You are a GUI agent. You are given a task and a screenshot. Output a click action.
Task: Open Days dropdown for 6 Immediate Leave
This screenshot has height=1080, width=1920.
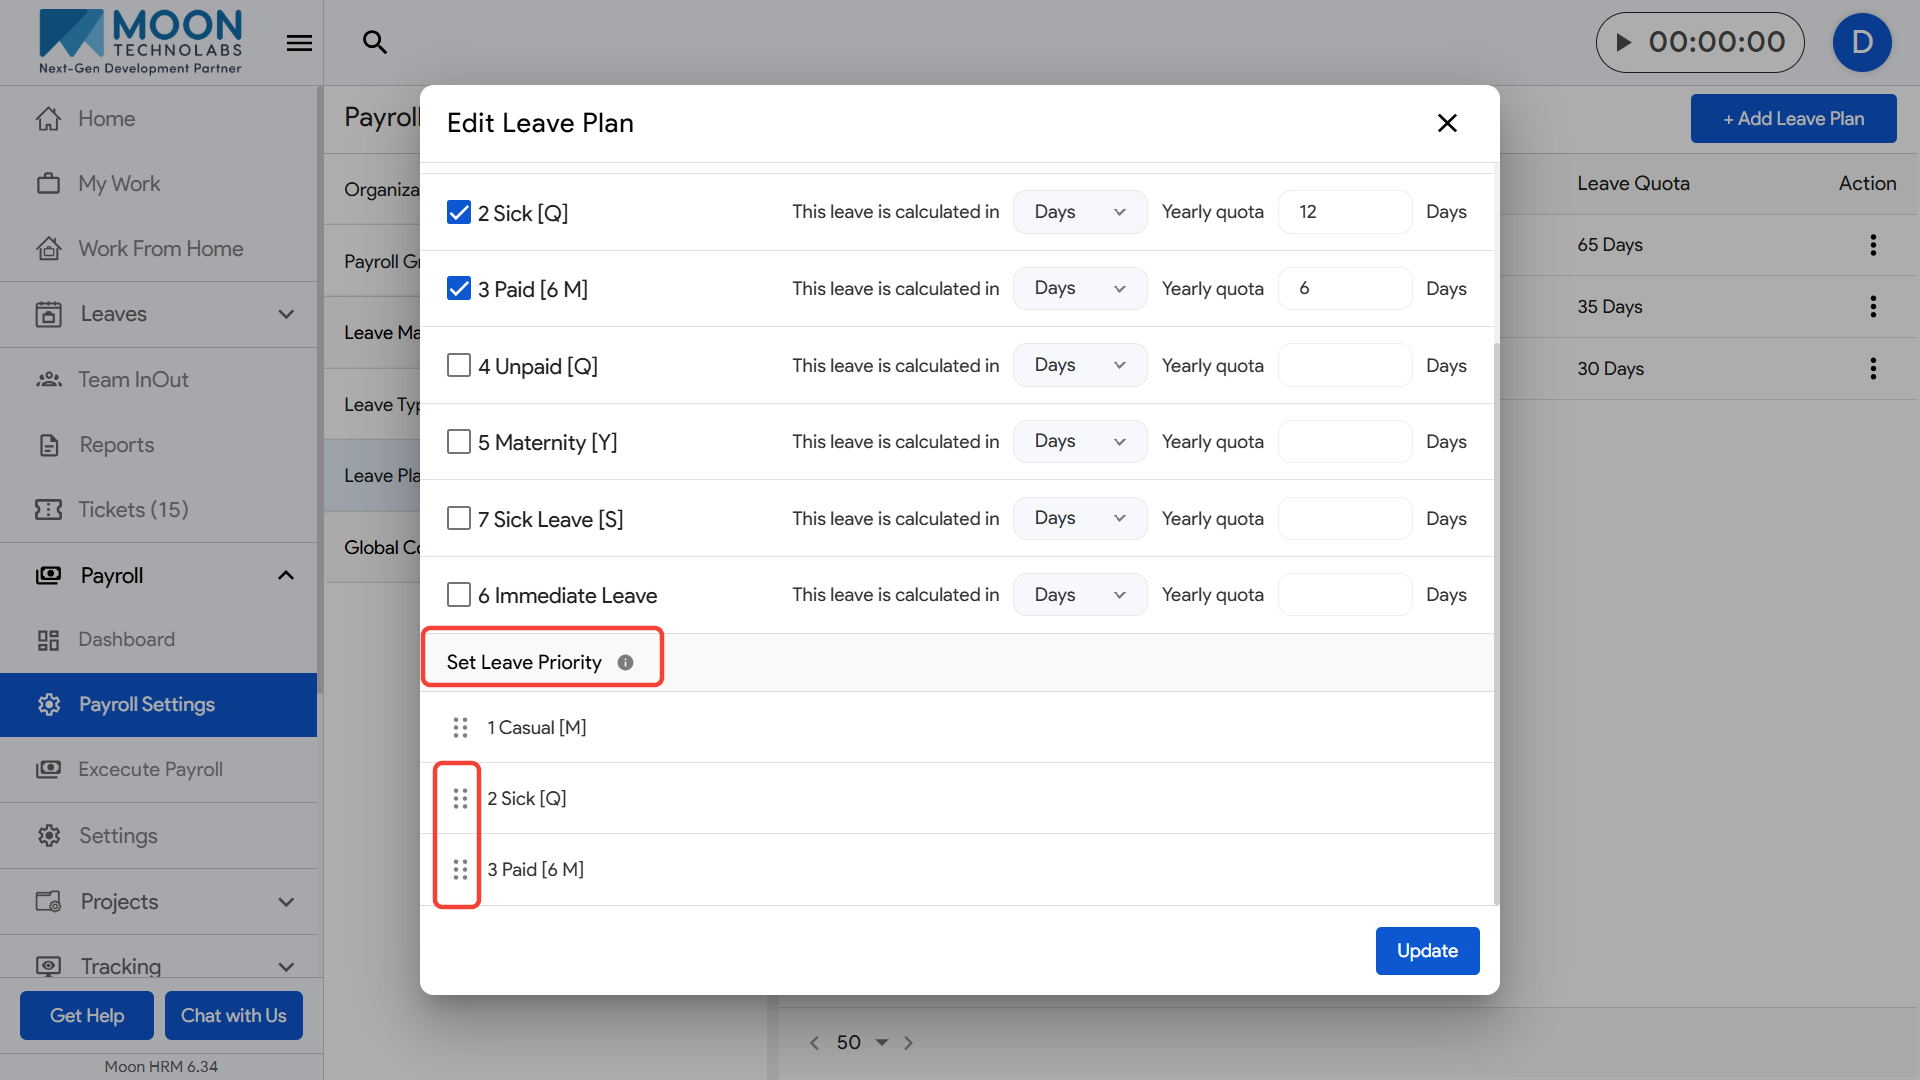(1079, 595)
